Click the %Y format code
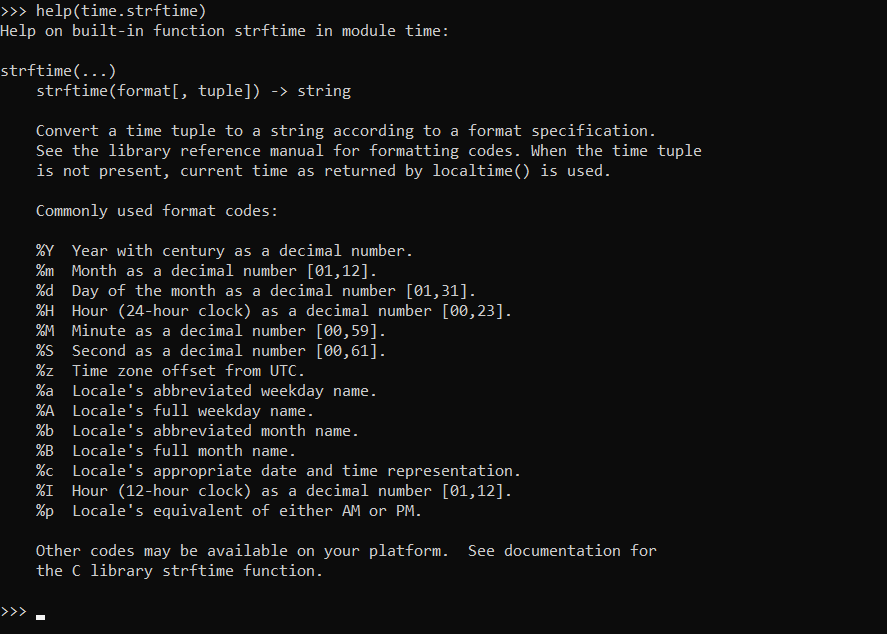 coord(45,251)
